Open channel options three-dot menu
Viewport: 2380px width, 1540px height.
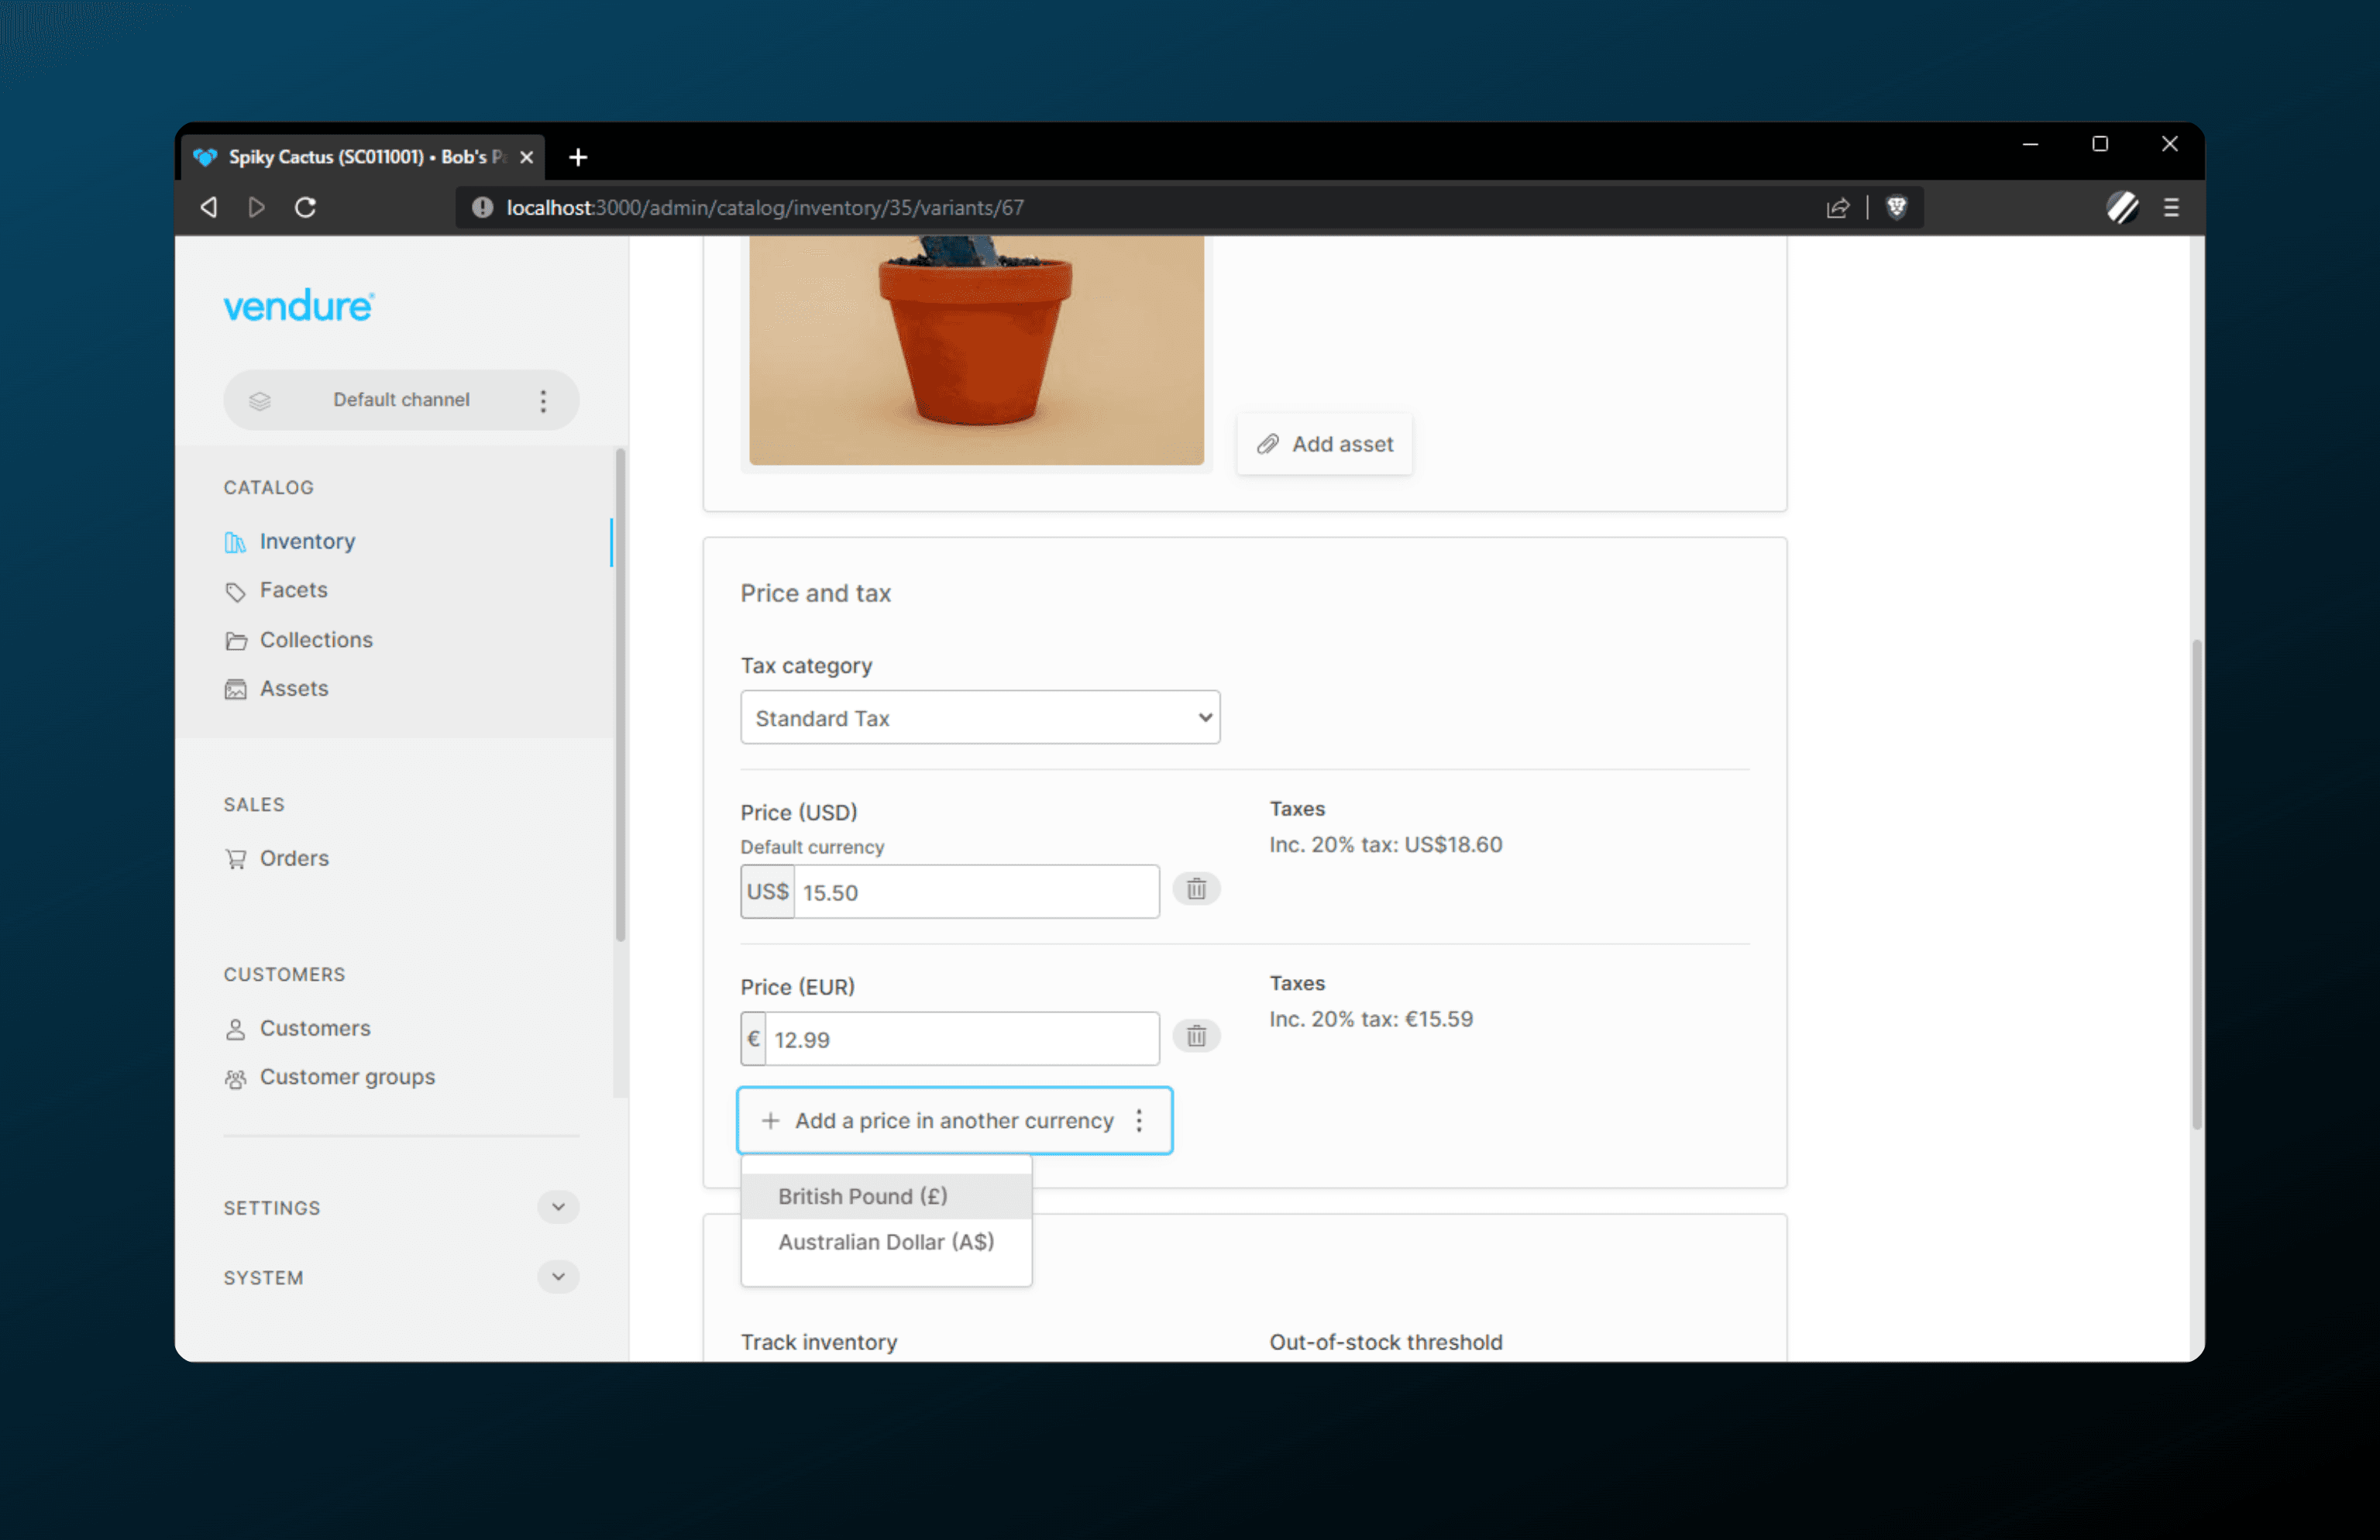point(543,401)
